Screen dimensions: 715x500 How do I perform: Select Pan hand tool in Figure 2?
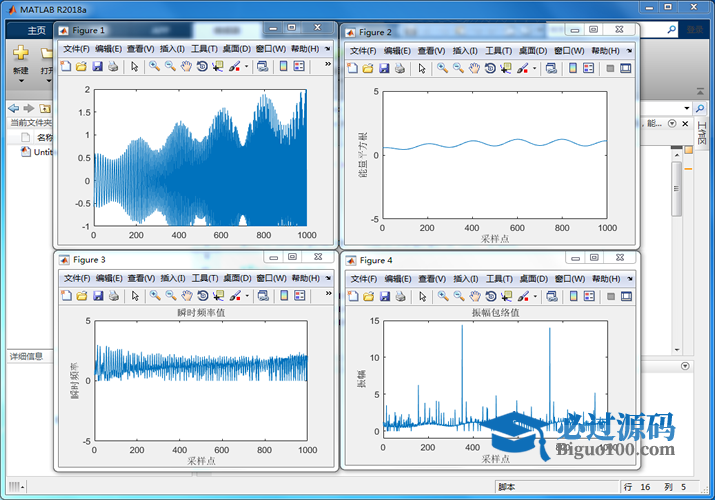click(x=474, y=68)
